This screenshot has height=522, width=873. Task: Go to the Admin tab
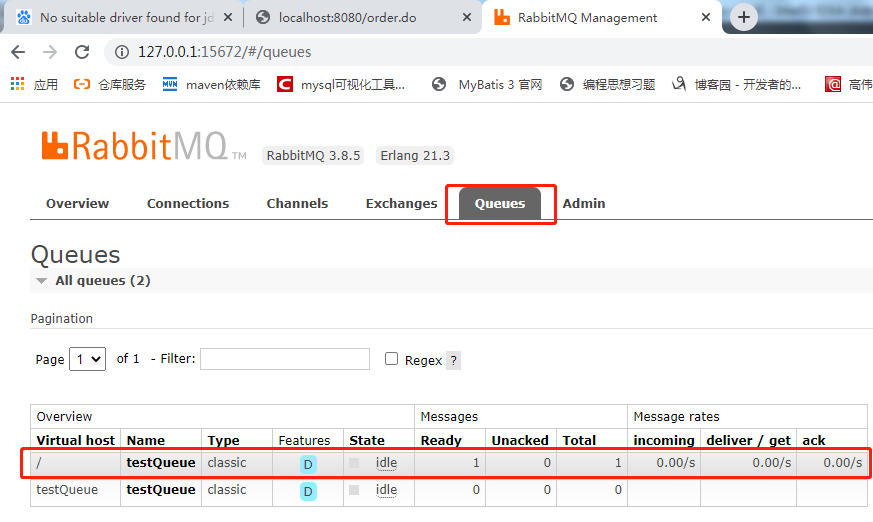point(583,204)
